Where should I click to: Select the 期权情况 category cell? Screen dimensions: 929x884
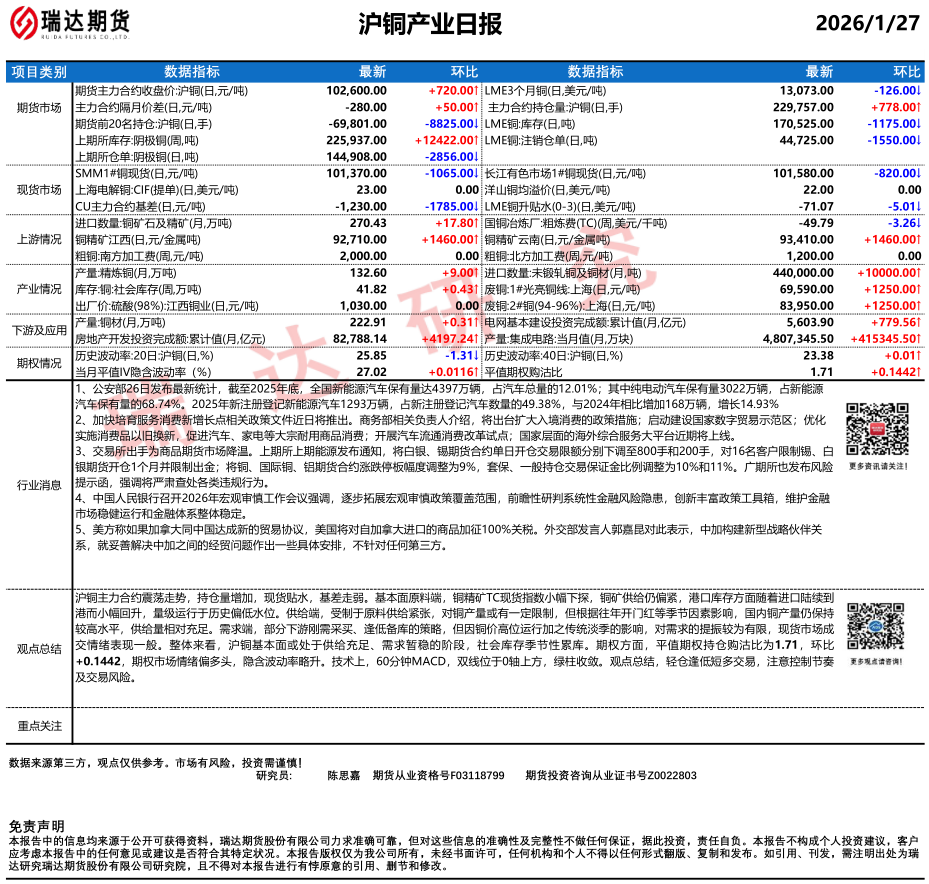[x=39, y=362]
